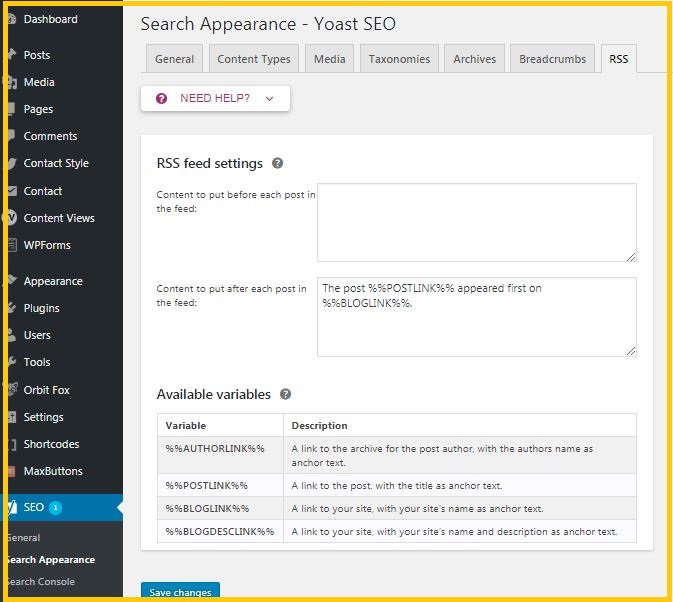Open Dashboard in the sidebar
The image size is (673, 602).
[x=51, y=19]
